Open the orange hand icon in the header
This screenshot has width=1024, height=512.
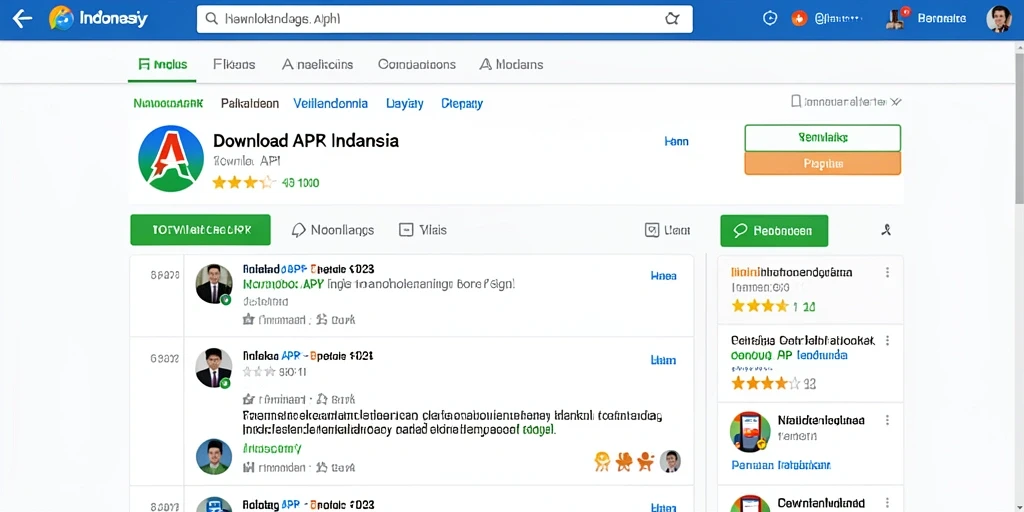pyautogui.click(x=799, y=18)
